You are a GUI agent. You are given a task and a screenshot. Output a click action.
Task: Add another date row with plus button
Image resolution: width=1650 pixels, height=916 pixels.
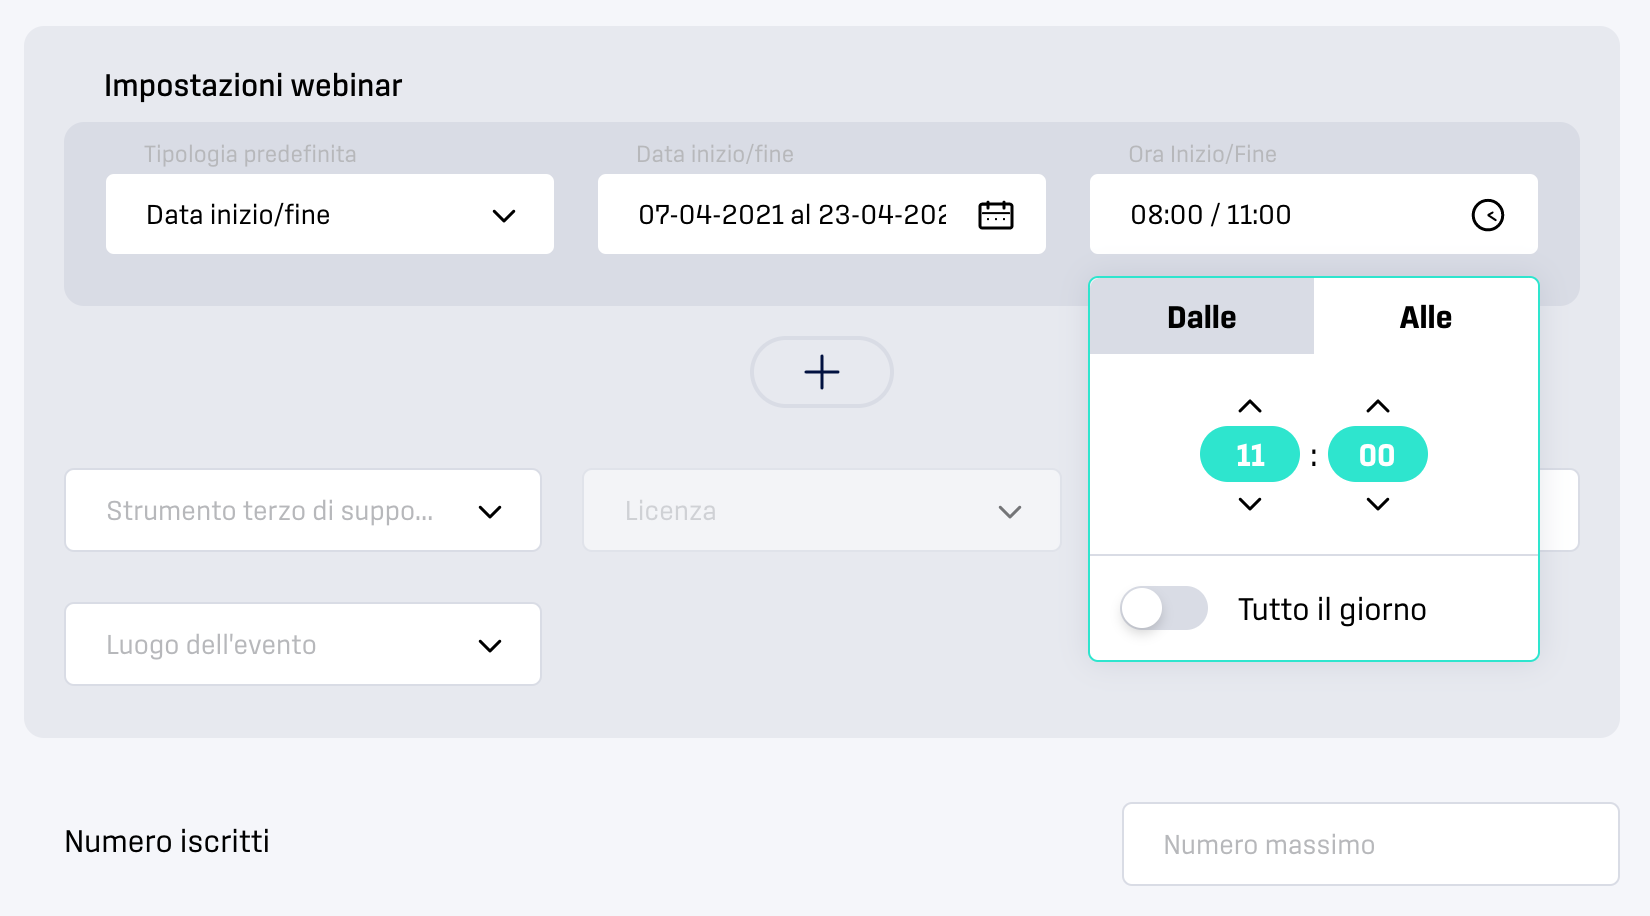coord(822,372)
